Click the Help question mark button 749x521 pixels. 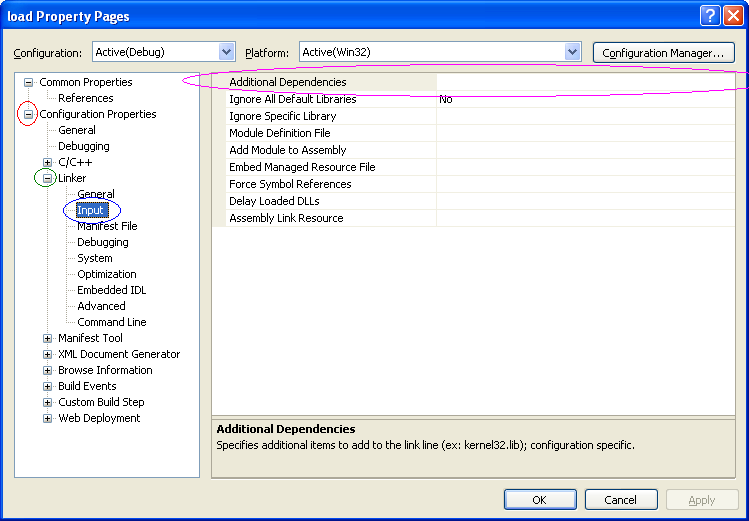coord(710,16)
